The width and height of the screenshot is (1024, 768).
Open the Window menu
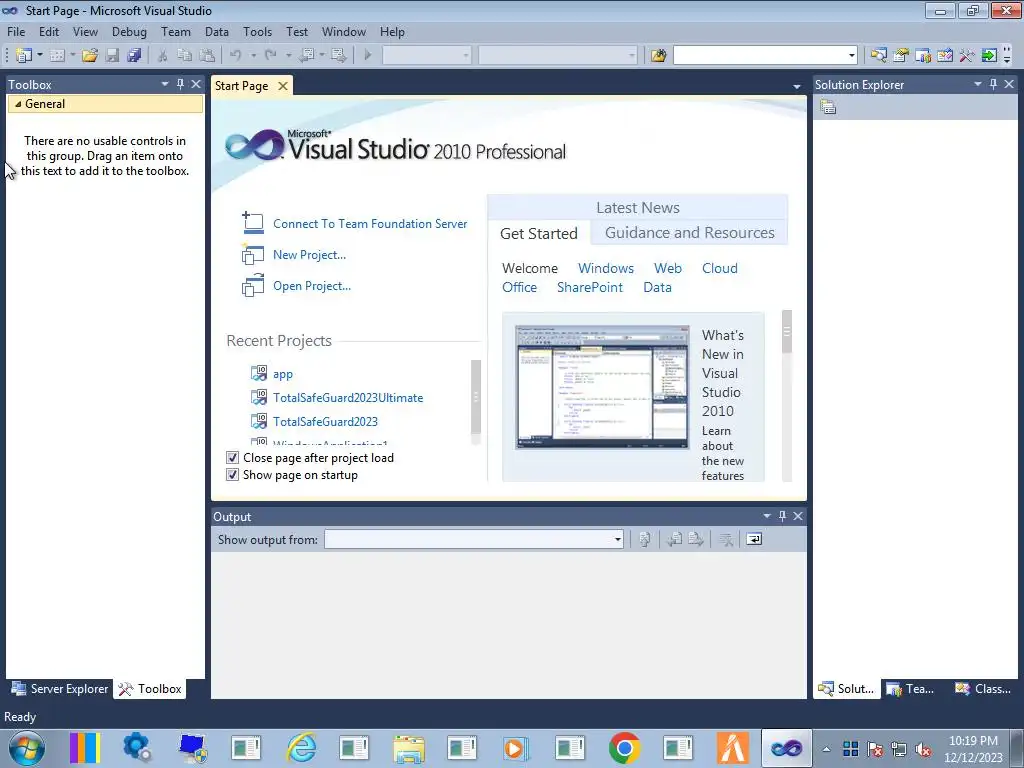click(344, 31)
